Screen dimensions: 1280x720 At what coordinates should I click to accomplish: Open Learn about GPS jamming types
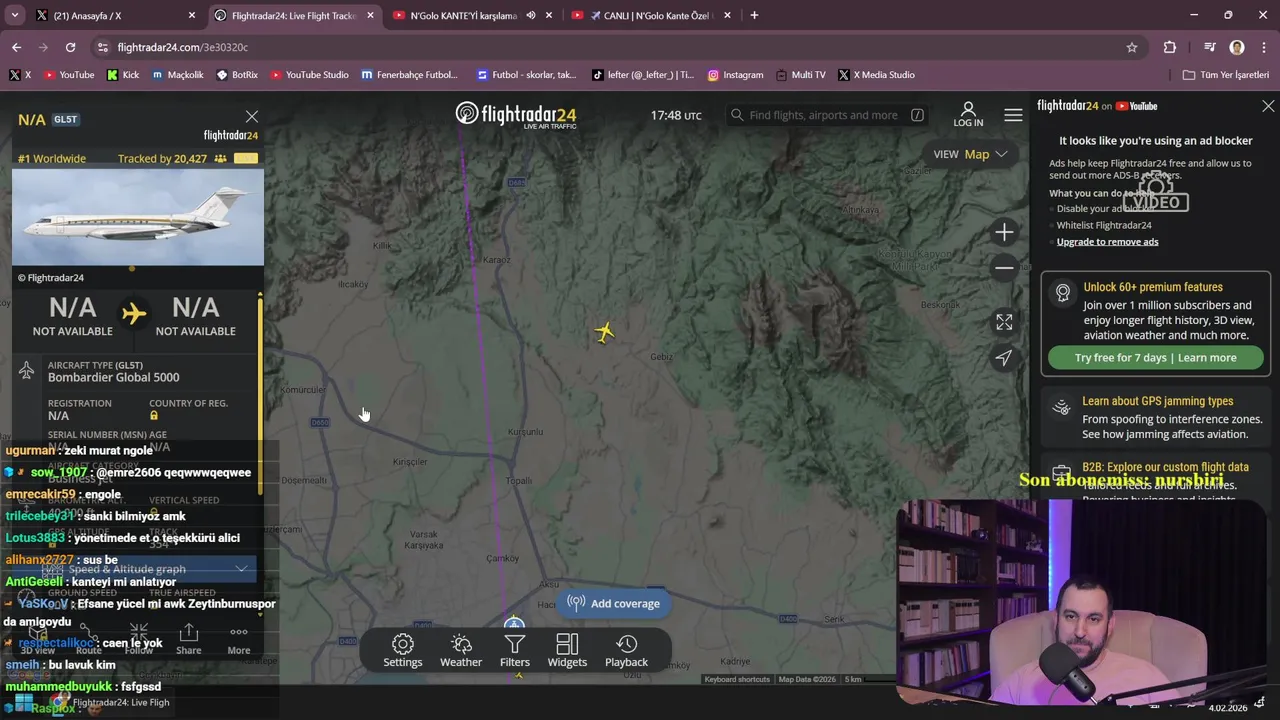tap(1157, 401)
